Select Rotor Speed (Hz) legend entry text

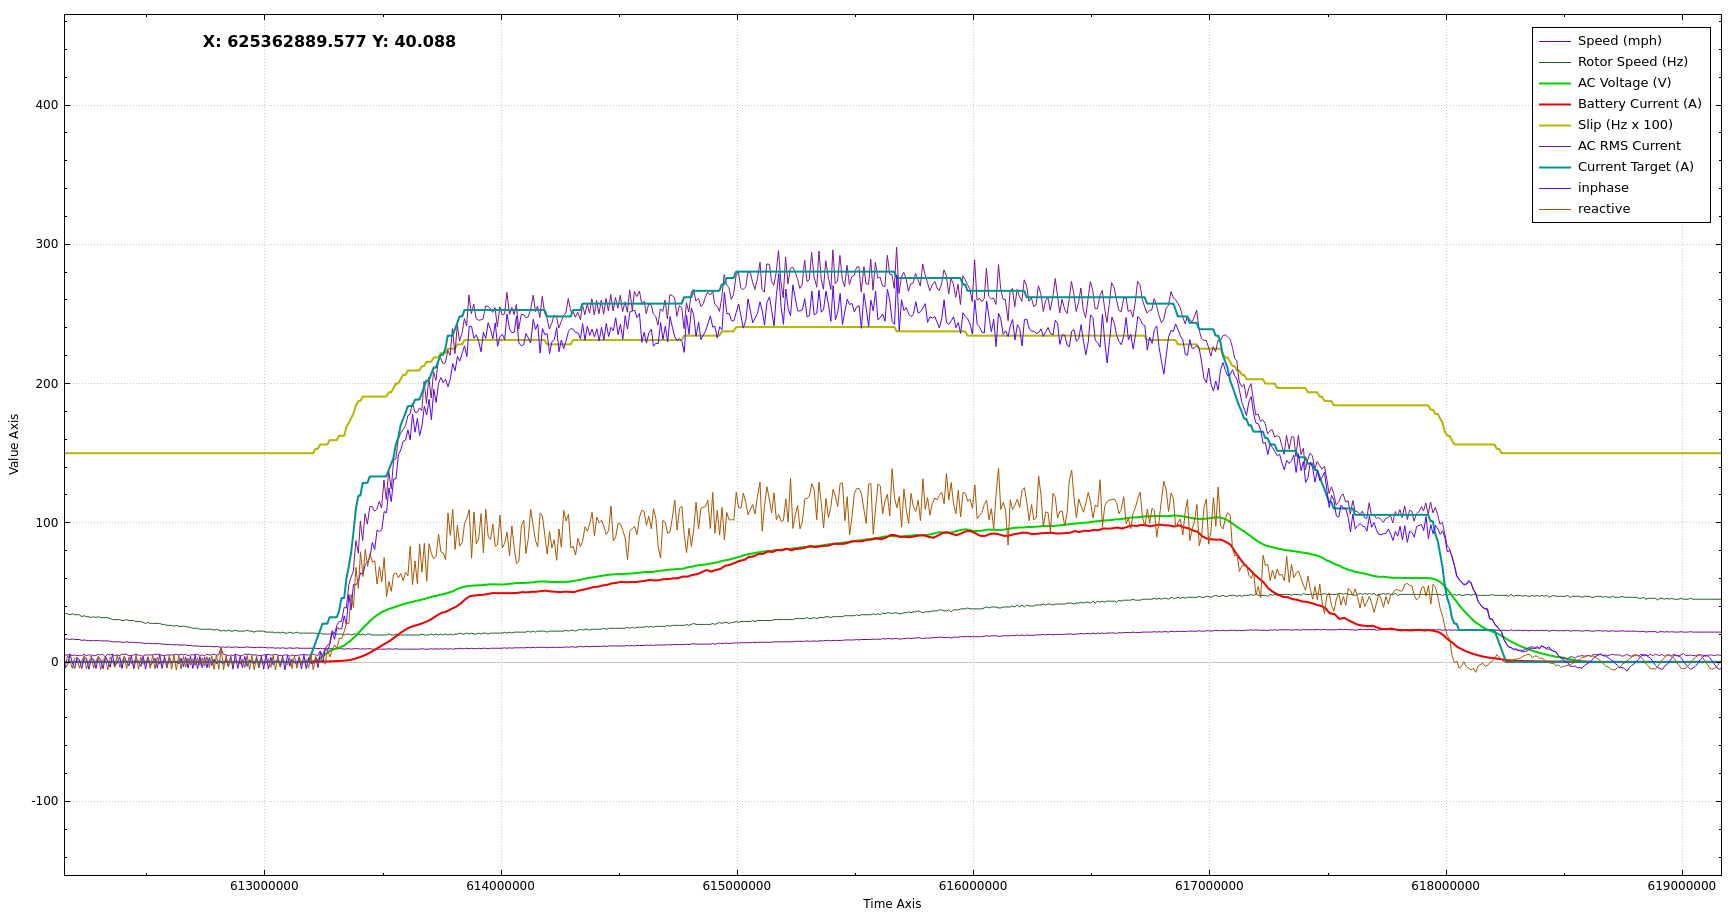(x=1632, y=62)
